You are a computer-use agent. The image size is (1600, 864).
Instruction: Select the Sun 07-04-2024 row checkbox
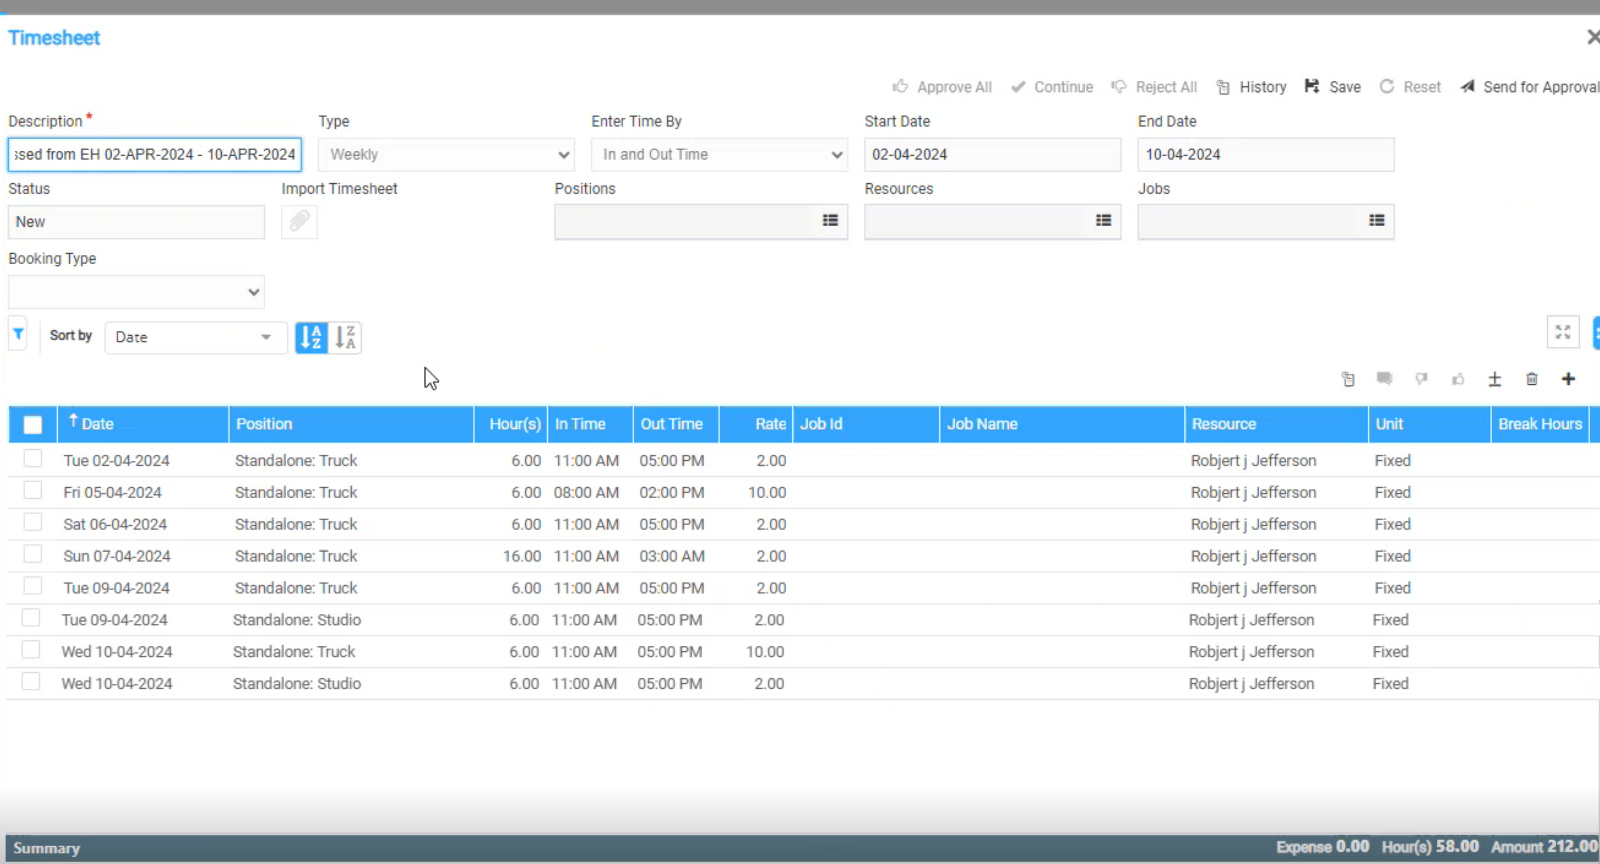point(33,554)
